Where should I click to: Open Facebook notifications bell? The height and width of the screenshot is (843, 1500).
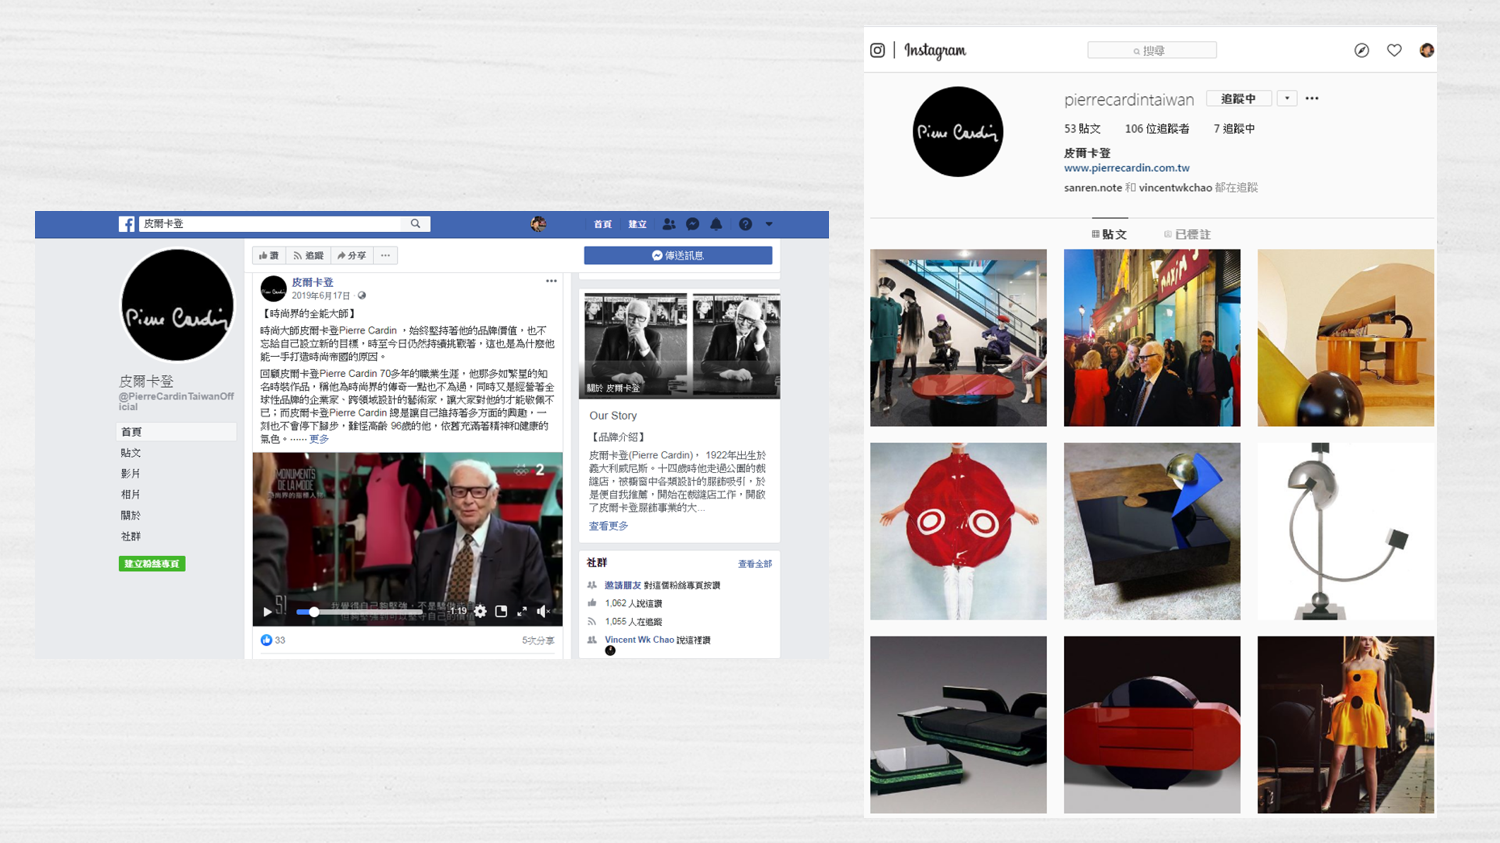[716, 224]
